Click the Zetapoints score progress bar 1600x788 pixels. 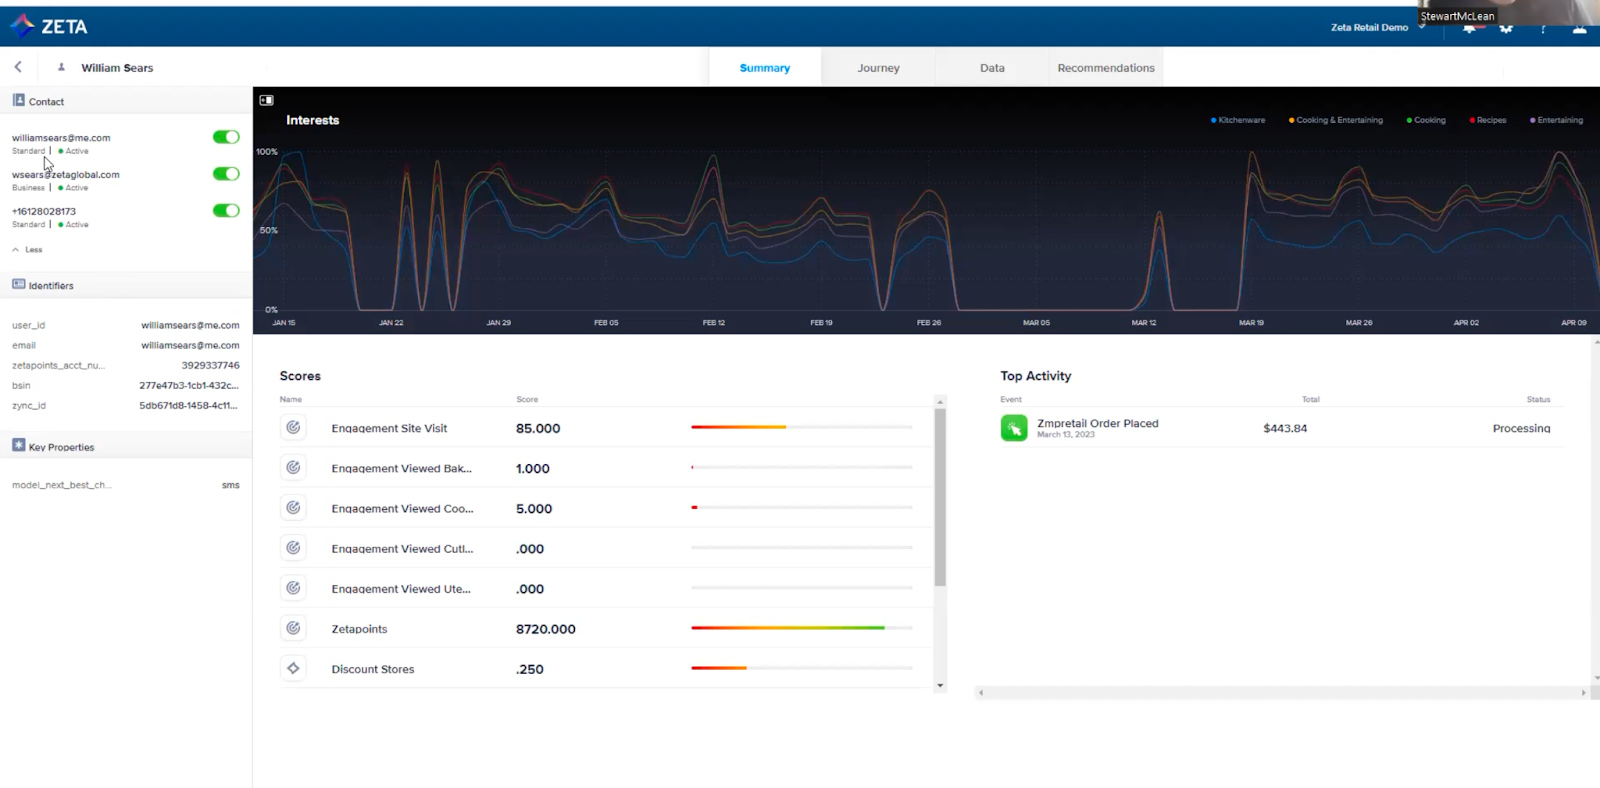pos(802,628)
